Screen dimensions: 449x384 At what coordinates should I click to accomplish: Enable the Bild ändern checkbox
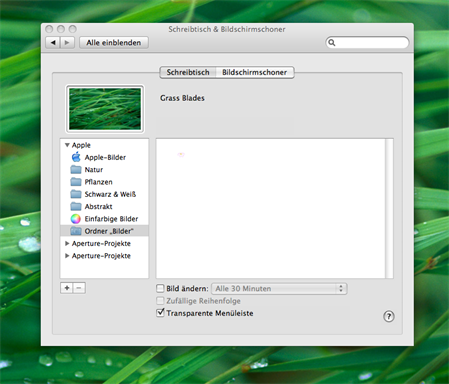click(x=160, y=288)
